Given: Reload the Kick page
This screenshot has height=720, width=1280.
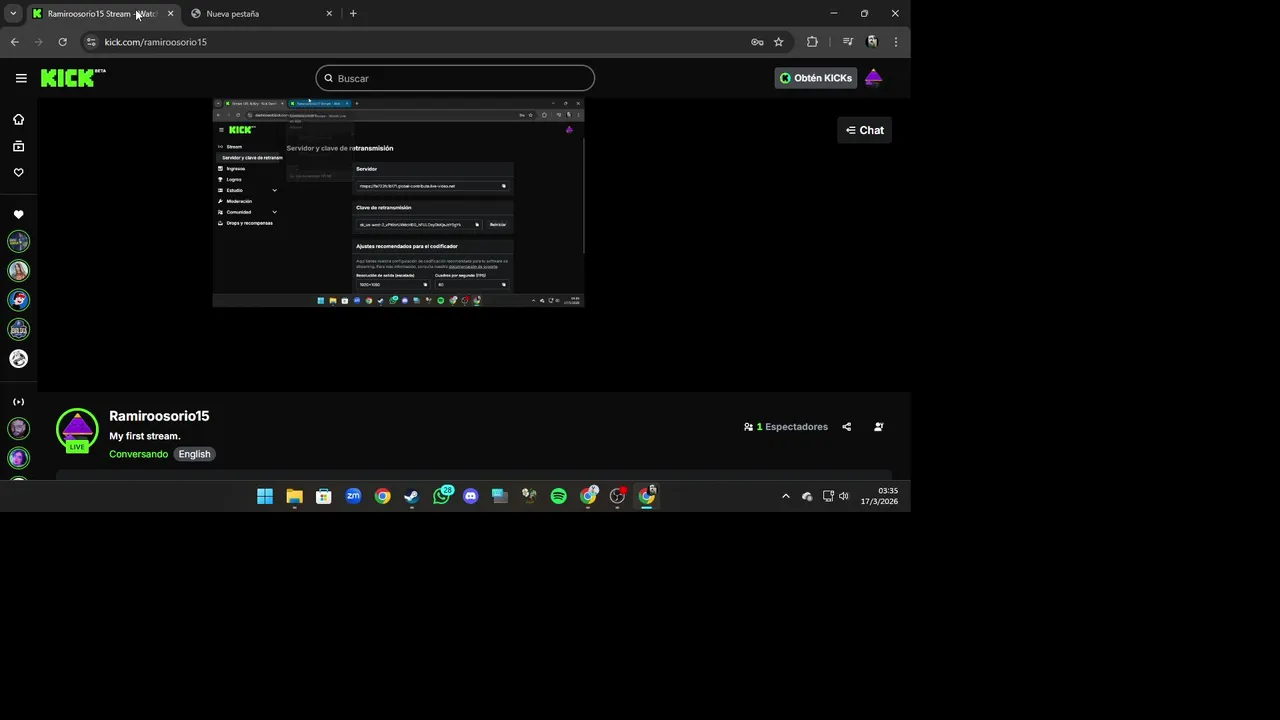Looking at the screenshot, I should [x=62, y=42].
